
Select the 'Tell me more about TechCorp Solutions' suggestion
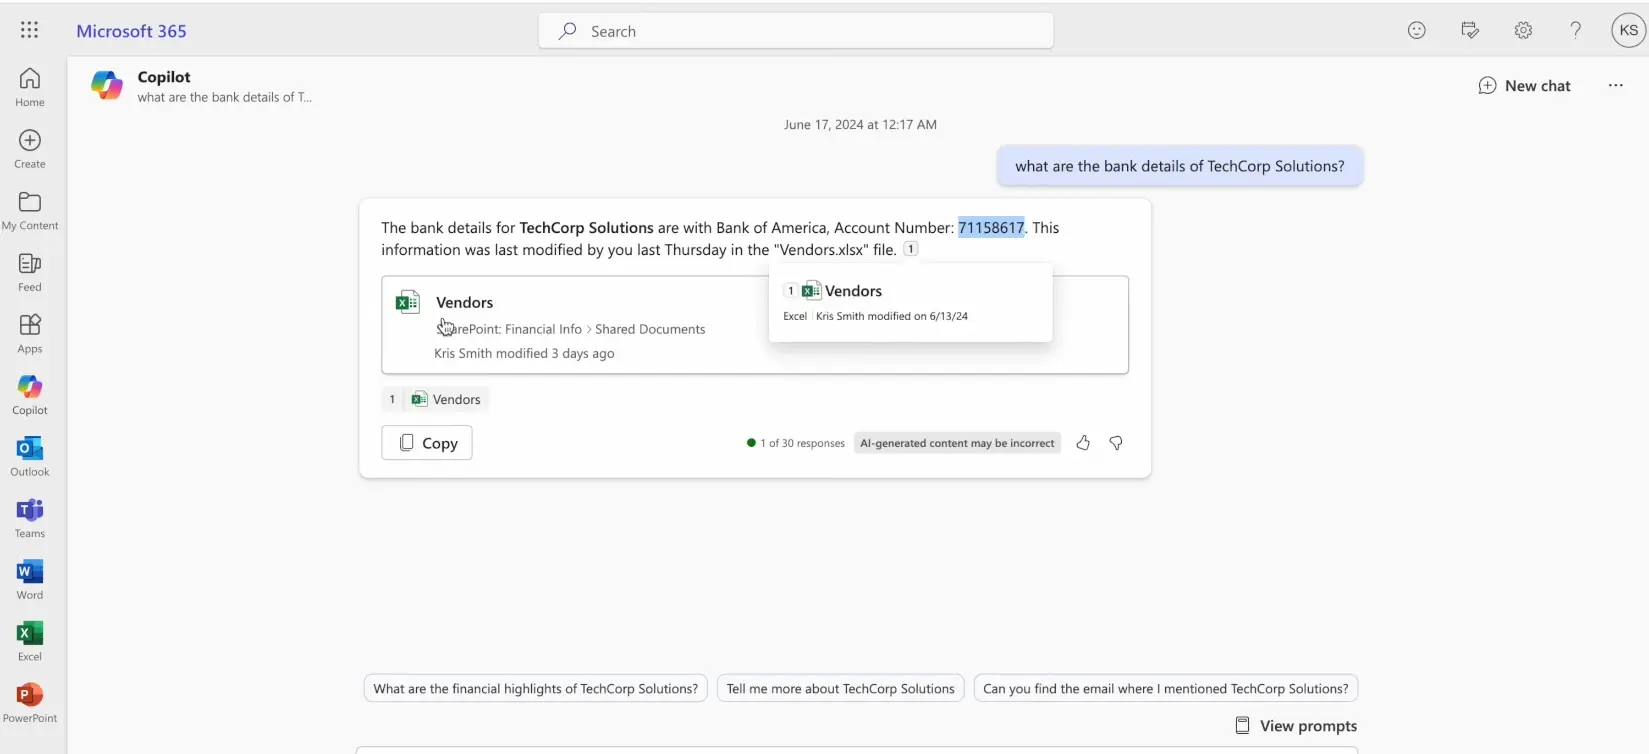[841, 689]
